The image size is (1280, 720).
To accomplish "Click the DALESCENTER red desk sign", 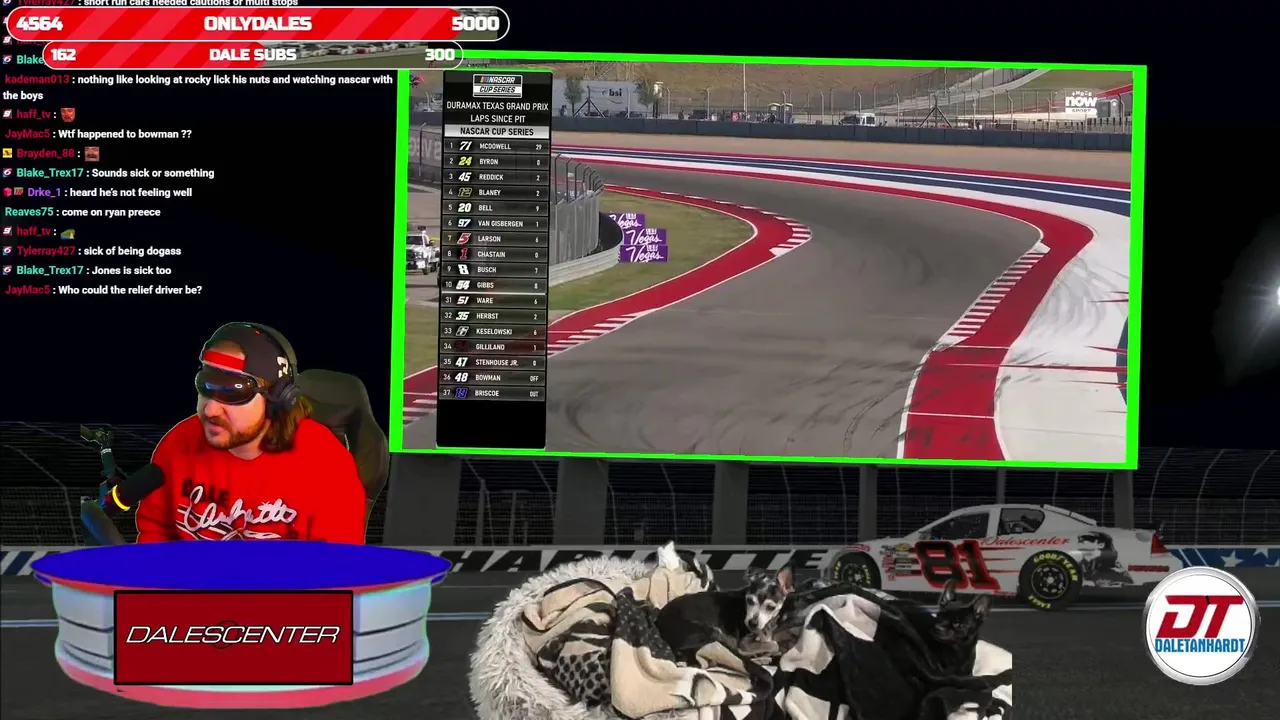I will (x=233, y=636).
